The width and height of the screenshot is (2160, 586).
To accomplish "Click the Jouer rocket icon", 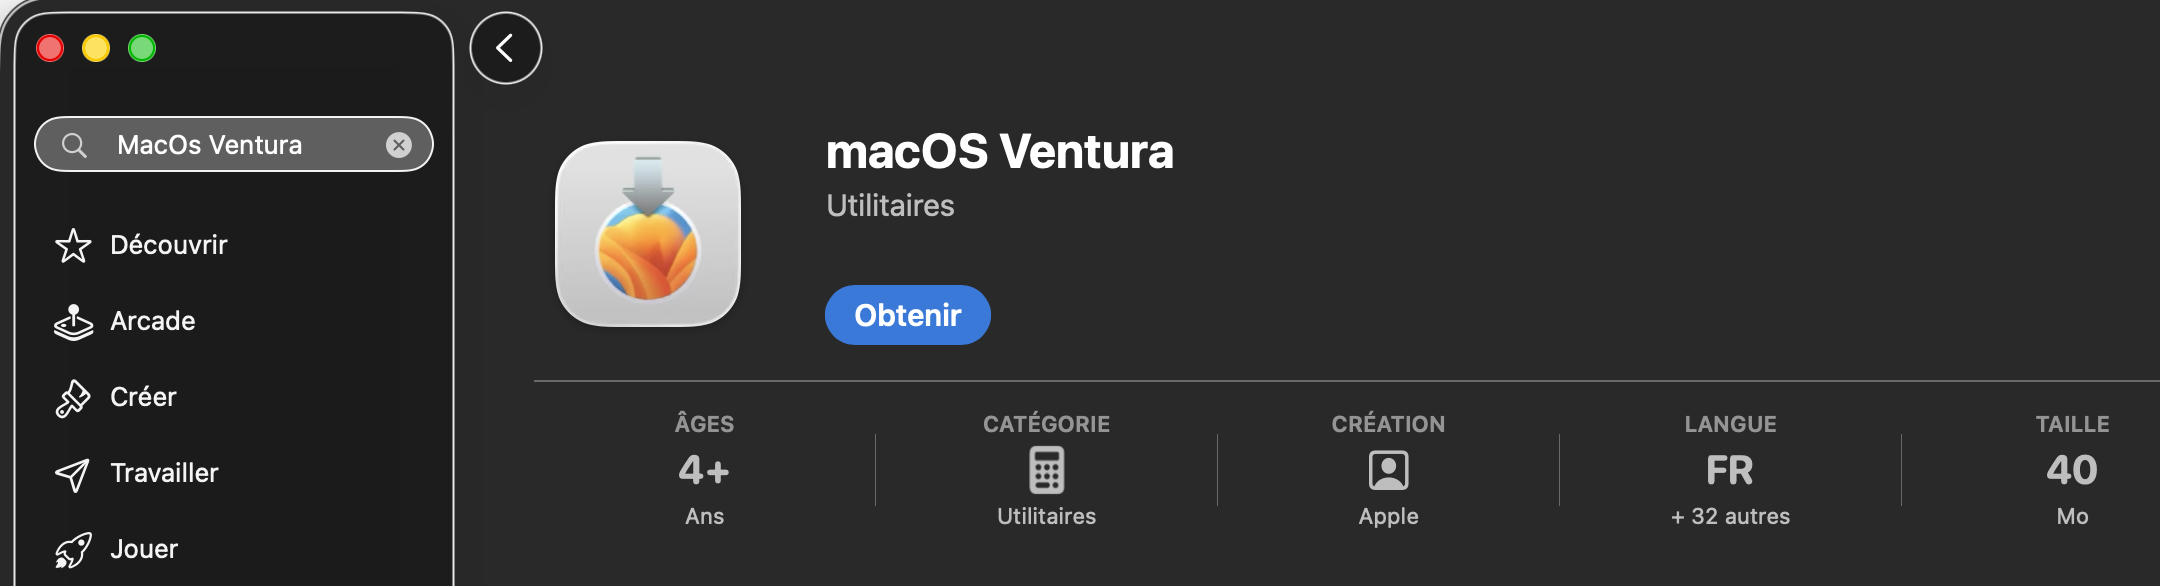I will 73,550.
